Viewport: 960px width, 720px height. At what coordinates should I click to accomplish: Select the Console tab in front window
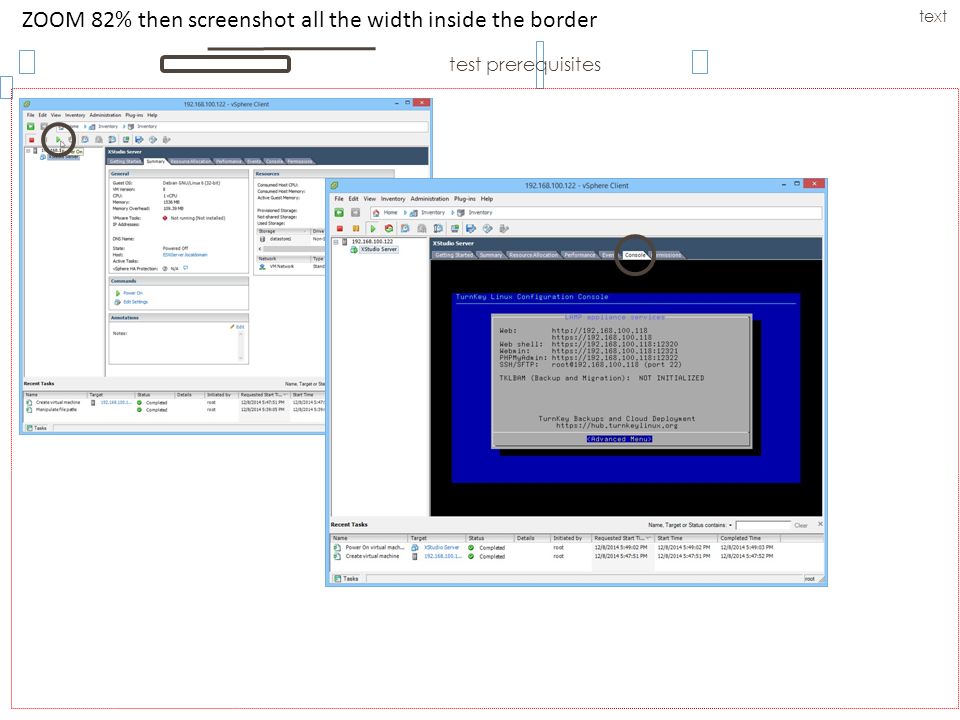point(635,255)
